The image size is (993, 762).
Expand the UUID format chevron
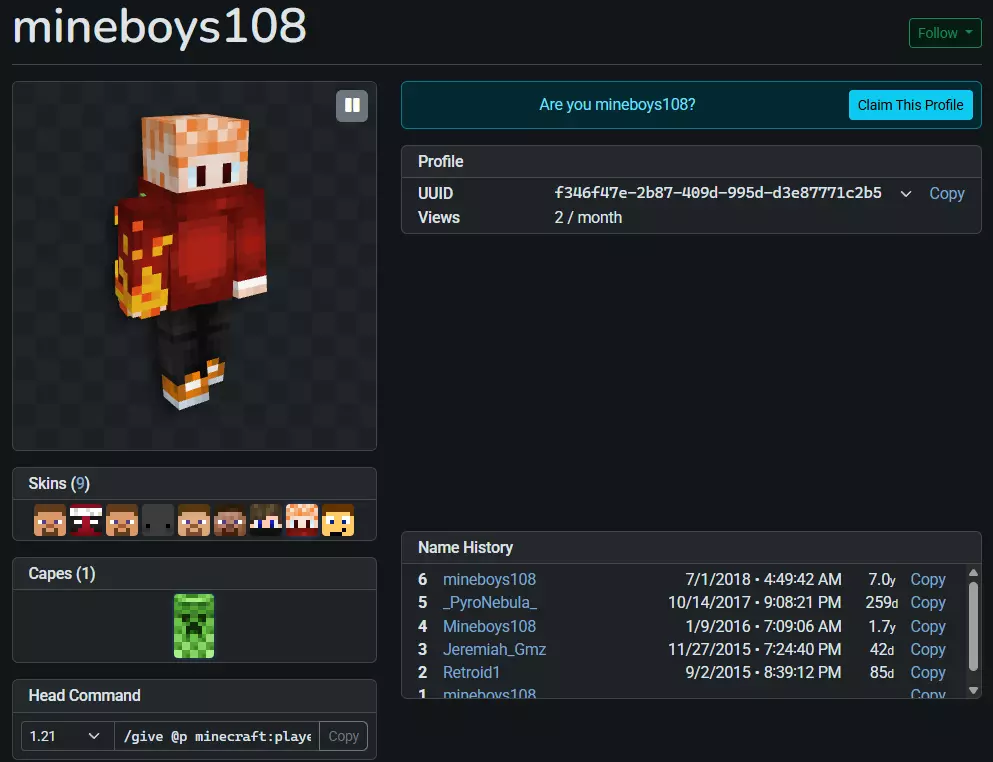906,194
